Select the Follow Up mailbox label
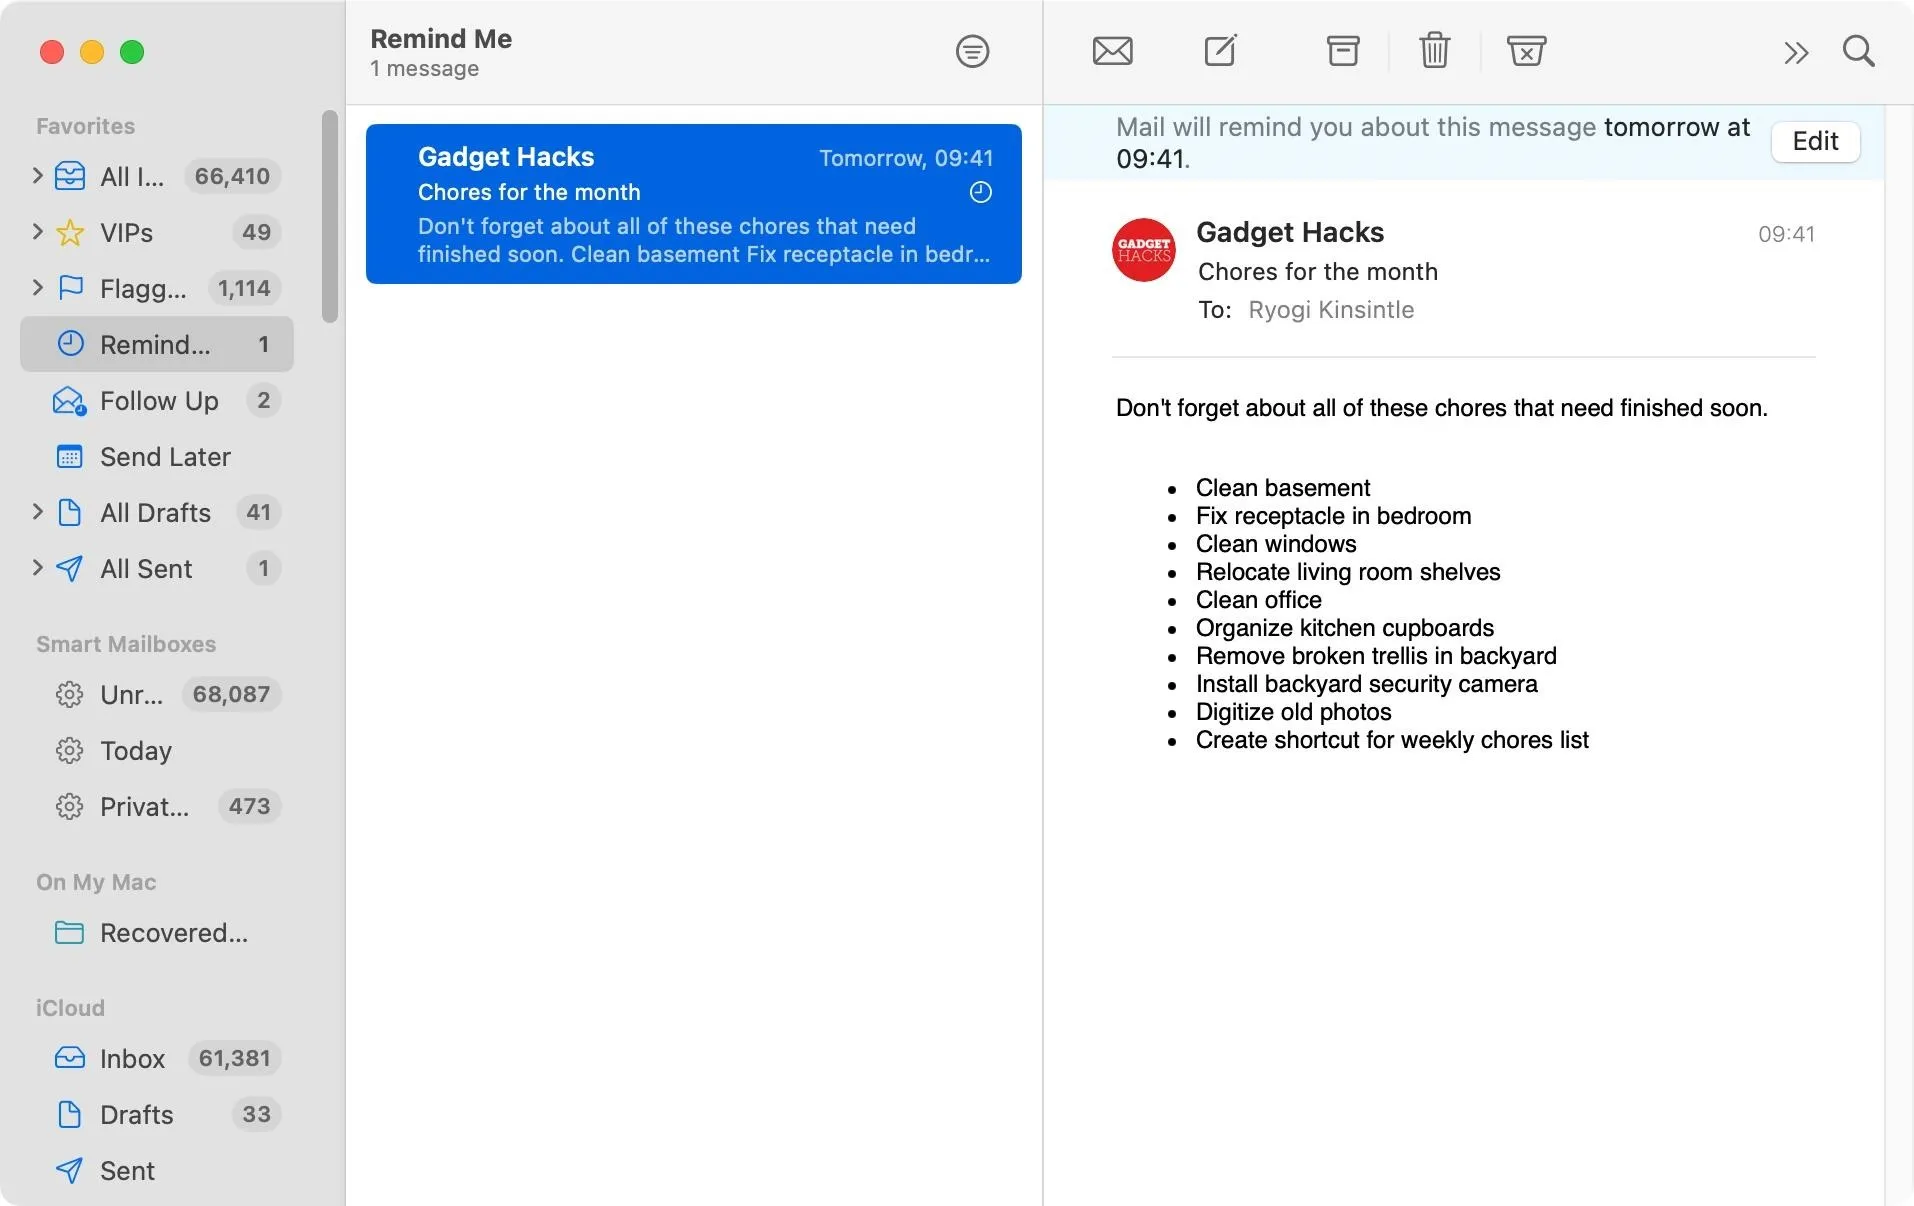 [159, 401]
